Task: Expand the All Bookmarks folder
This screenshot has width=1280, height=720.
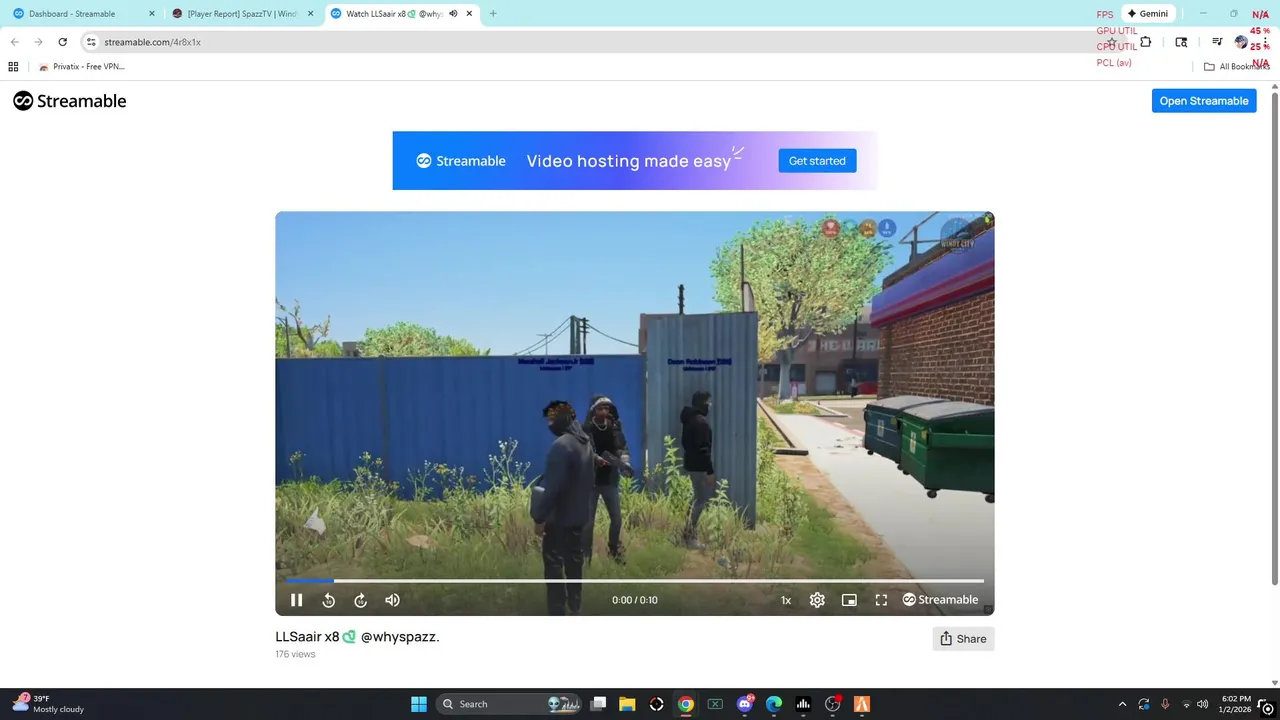Action: tap(1237, 67)
